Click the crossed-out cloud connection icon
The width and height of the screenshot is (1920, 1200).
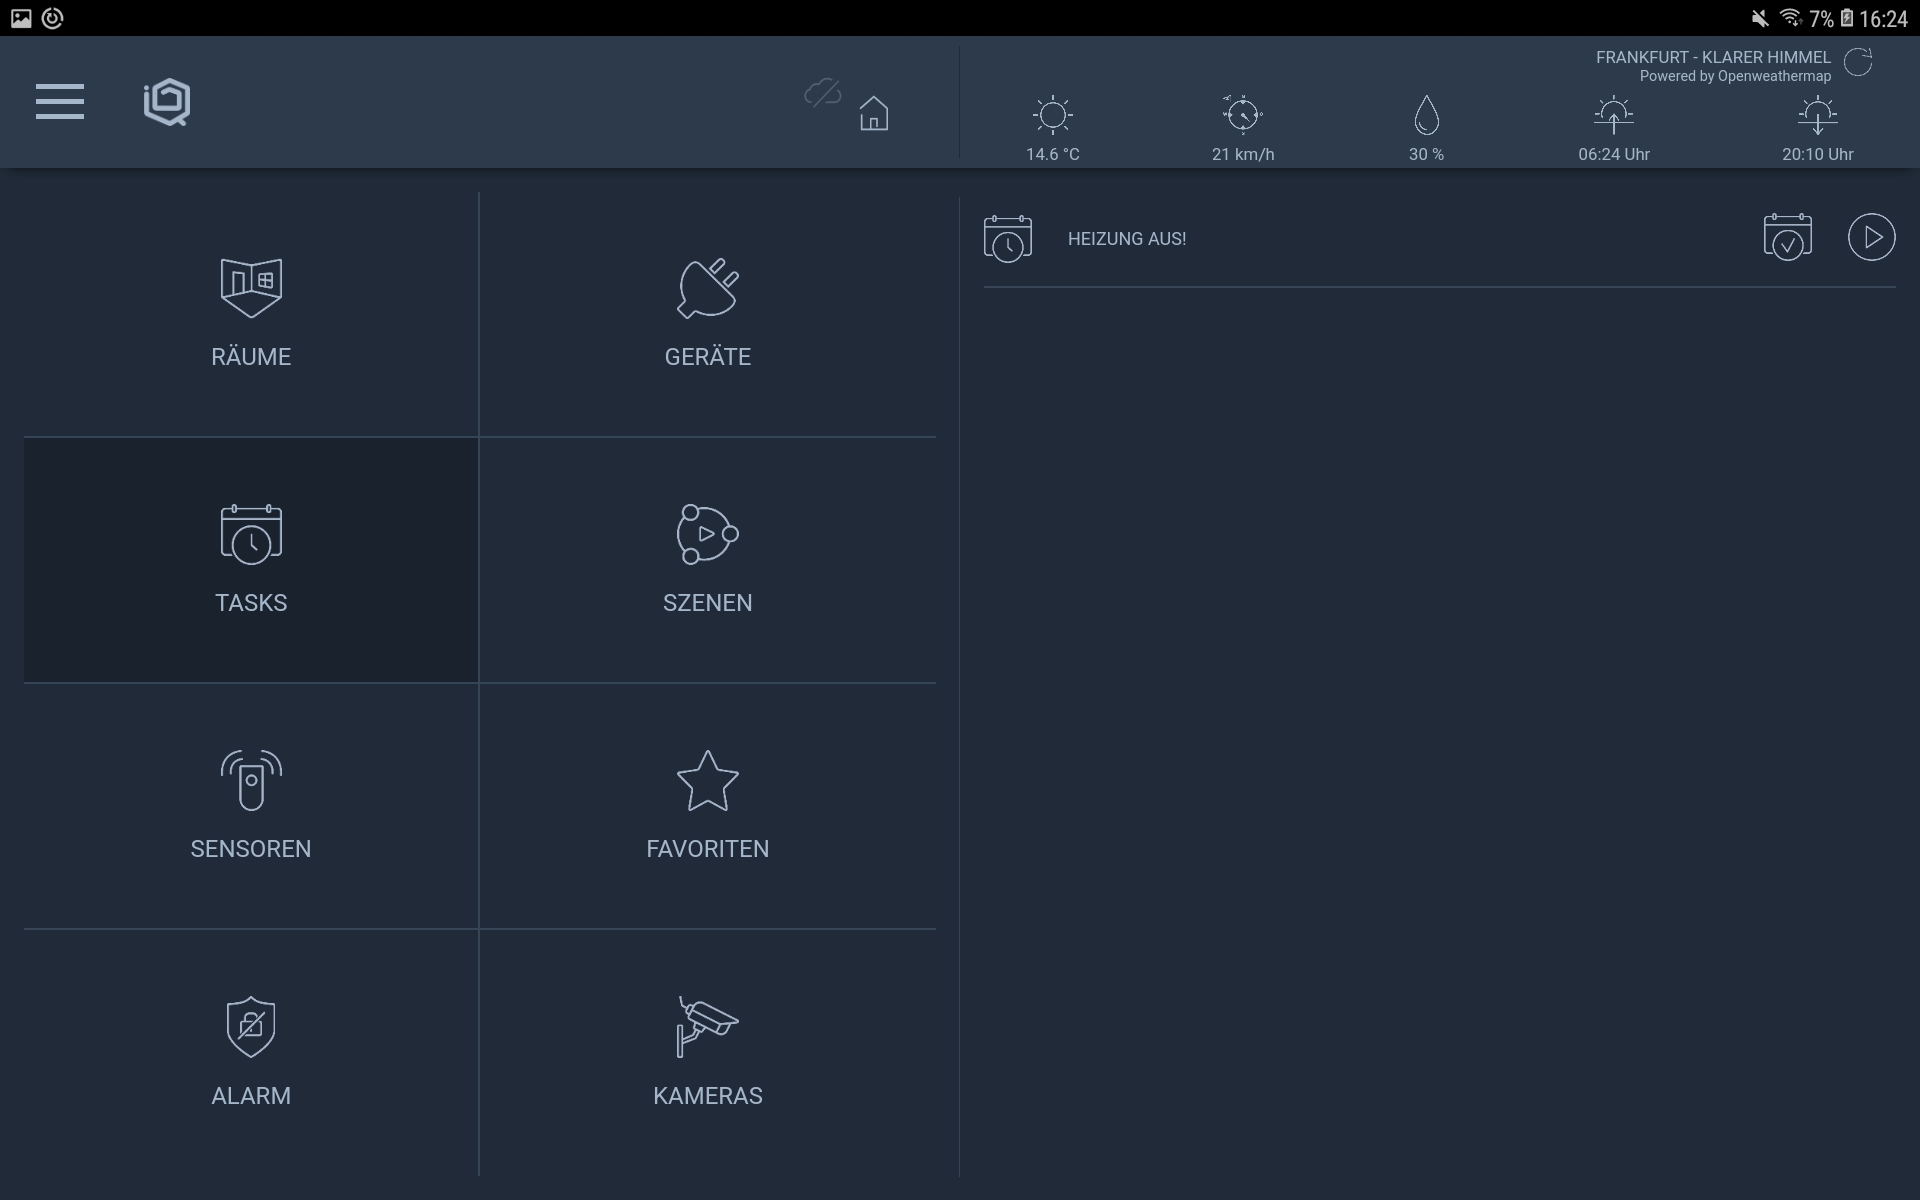point(822,94)
